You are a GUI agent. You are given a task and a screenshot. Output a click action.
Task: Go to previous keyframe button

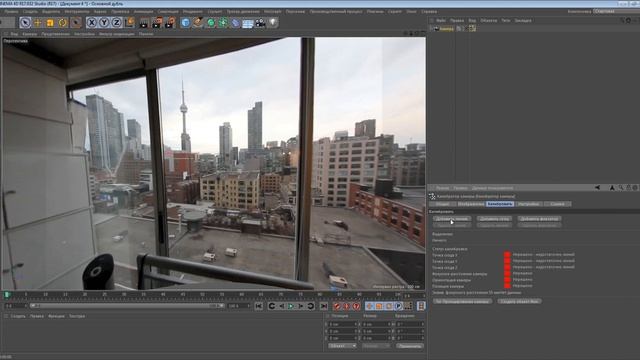tap(272, 306)
